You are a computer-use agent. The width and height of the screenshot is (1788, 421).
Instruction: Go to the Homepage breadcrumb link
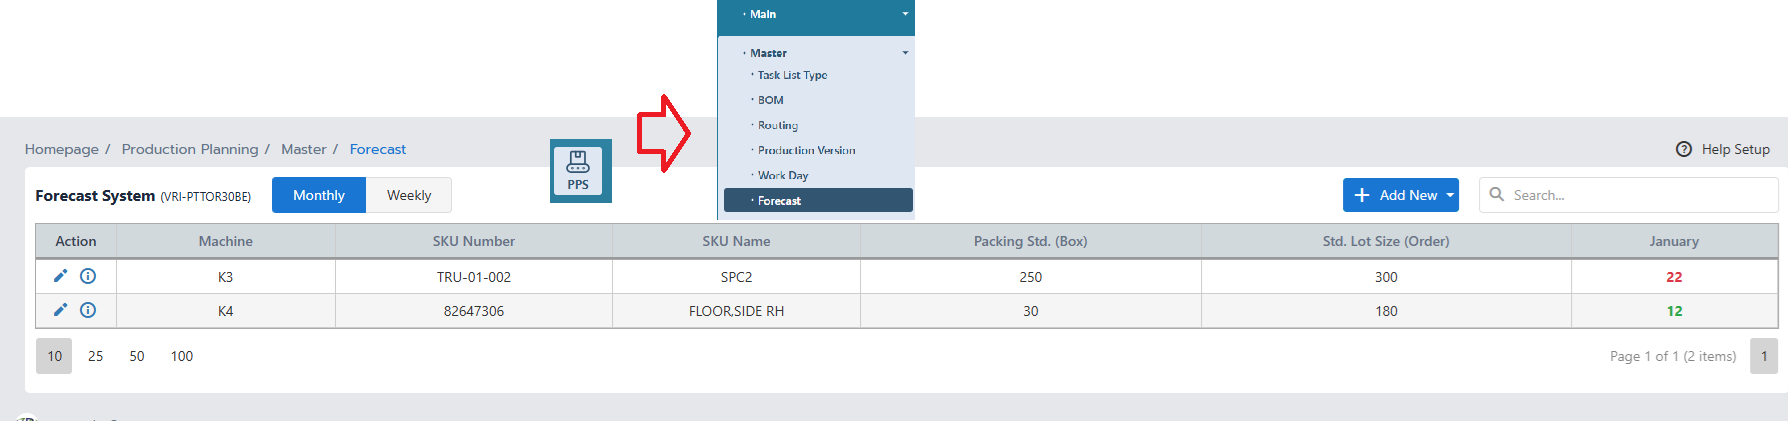[62, 149]
